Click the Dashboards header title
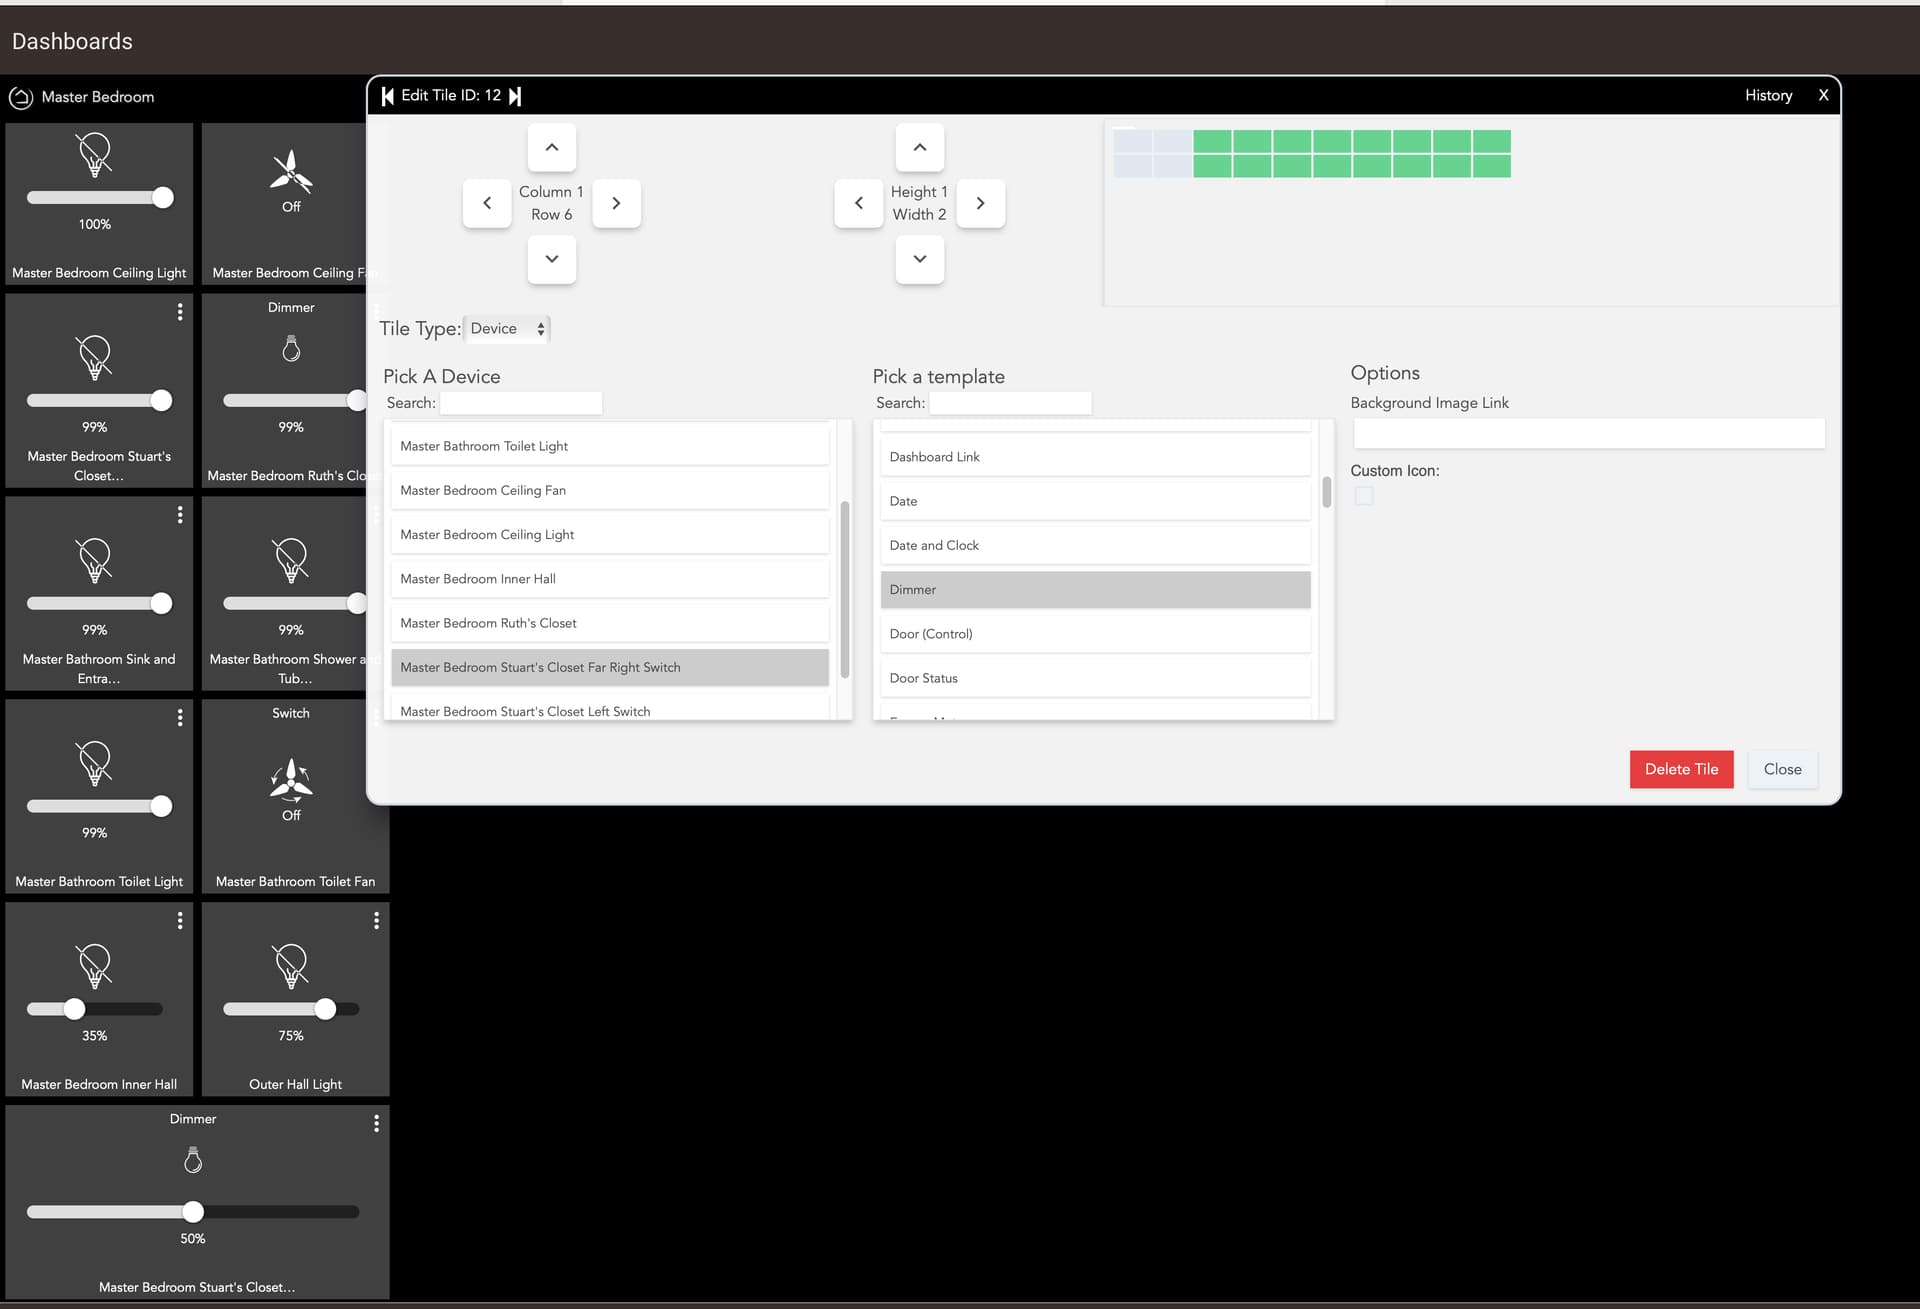This screenshot has height=1309, width=1920. [x=72, y=41]
